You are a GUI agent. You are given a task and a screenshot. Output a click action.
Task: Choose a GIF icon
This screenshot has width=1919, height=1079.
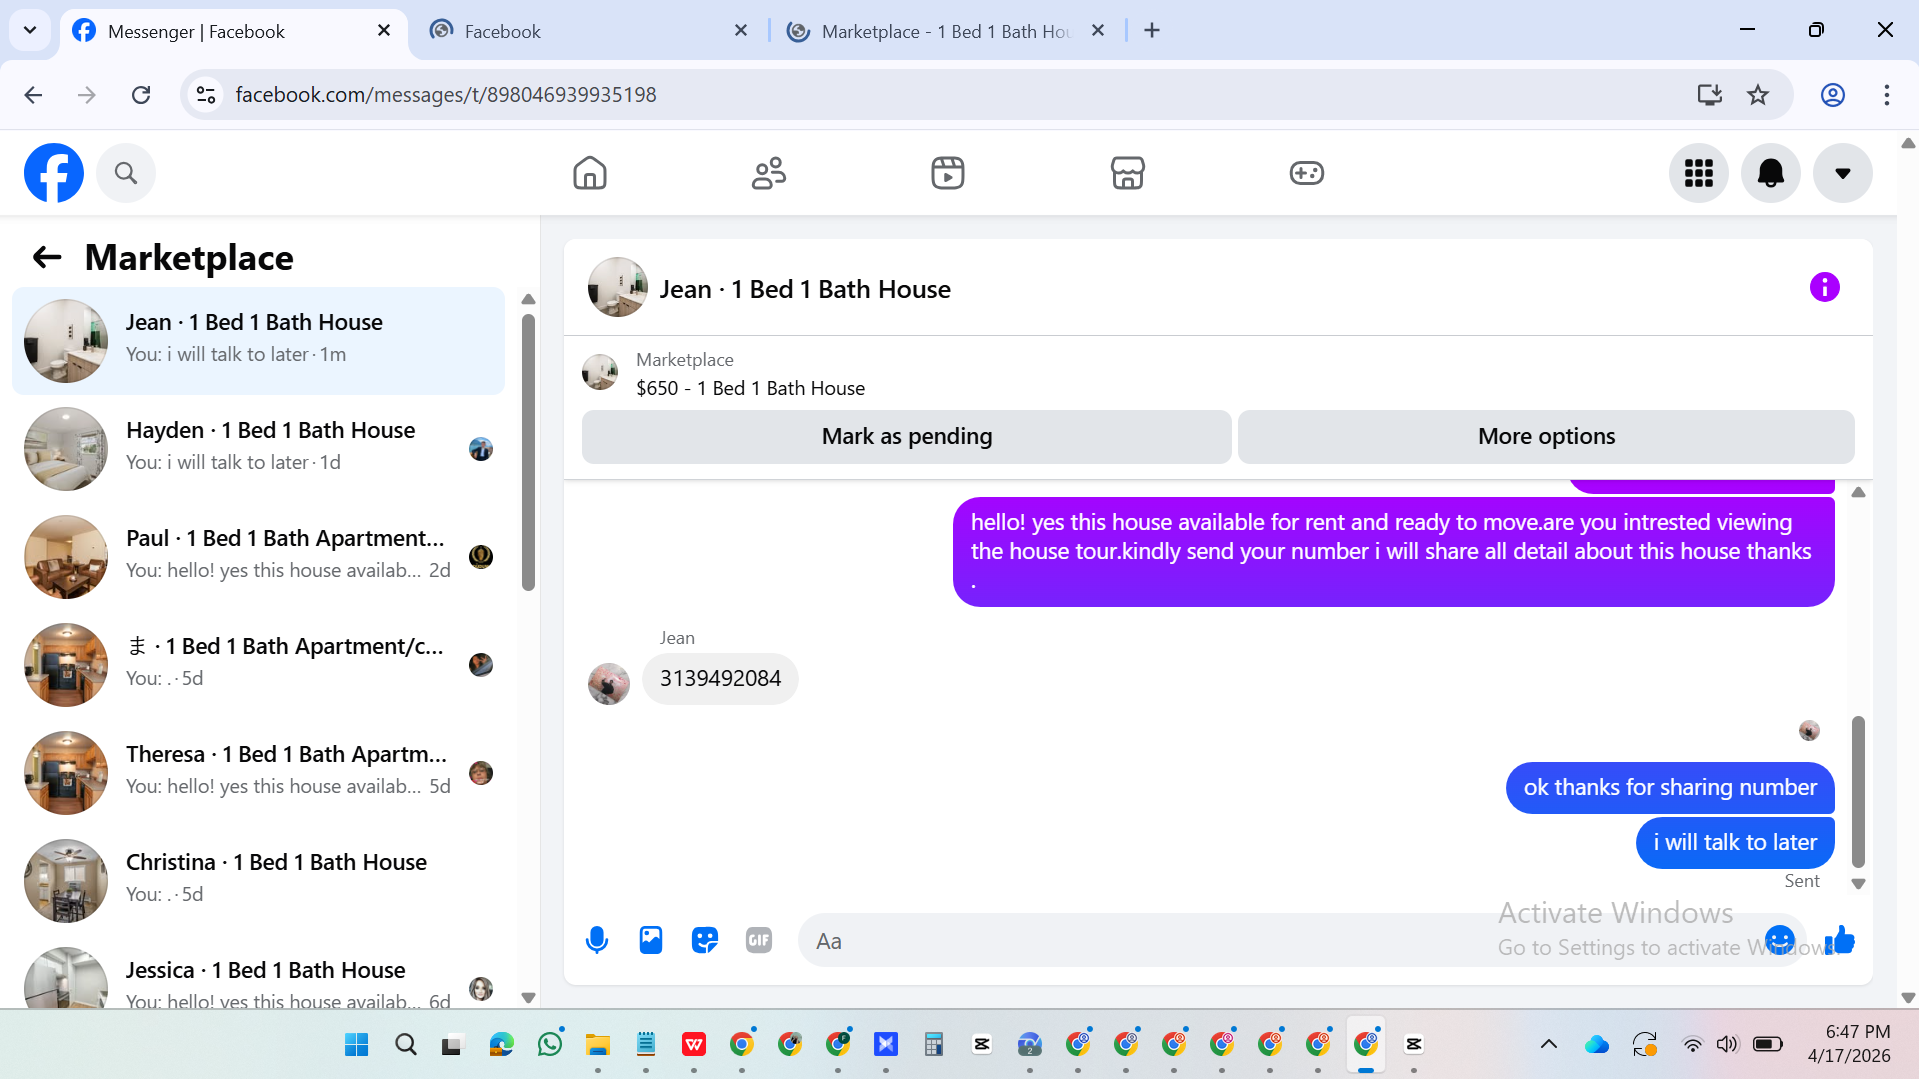click(x=759, y=940)
